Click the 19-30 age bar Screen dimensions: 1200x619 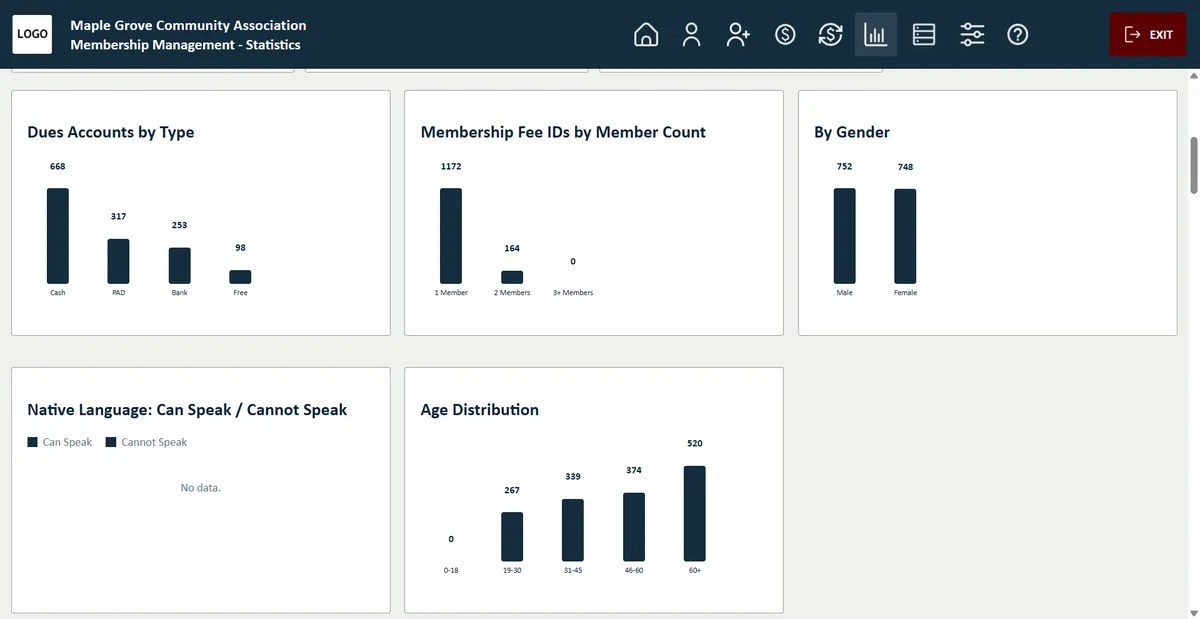click(x=512, y=537)
